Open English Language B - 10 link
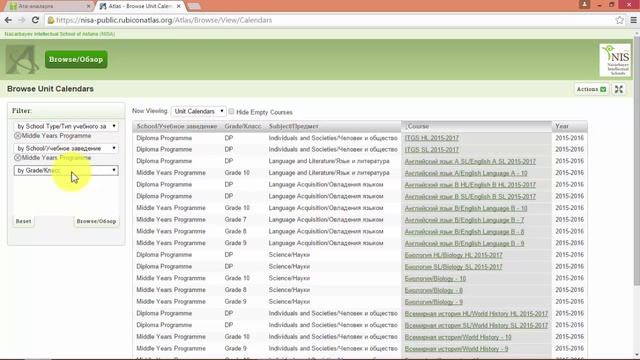Viewport: 640px width, 360px height. click(466, 209)
